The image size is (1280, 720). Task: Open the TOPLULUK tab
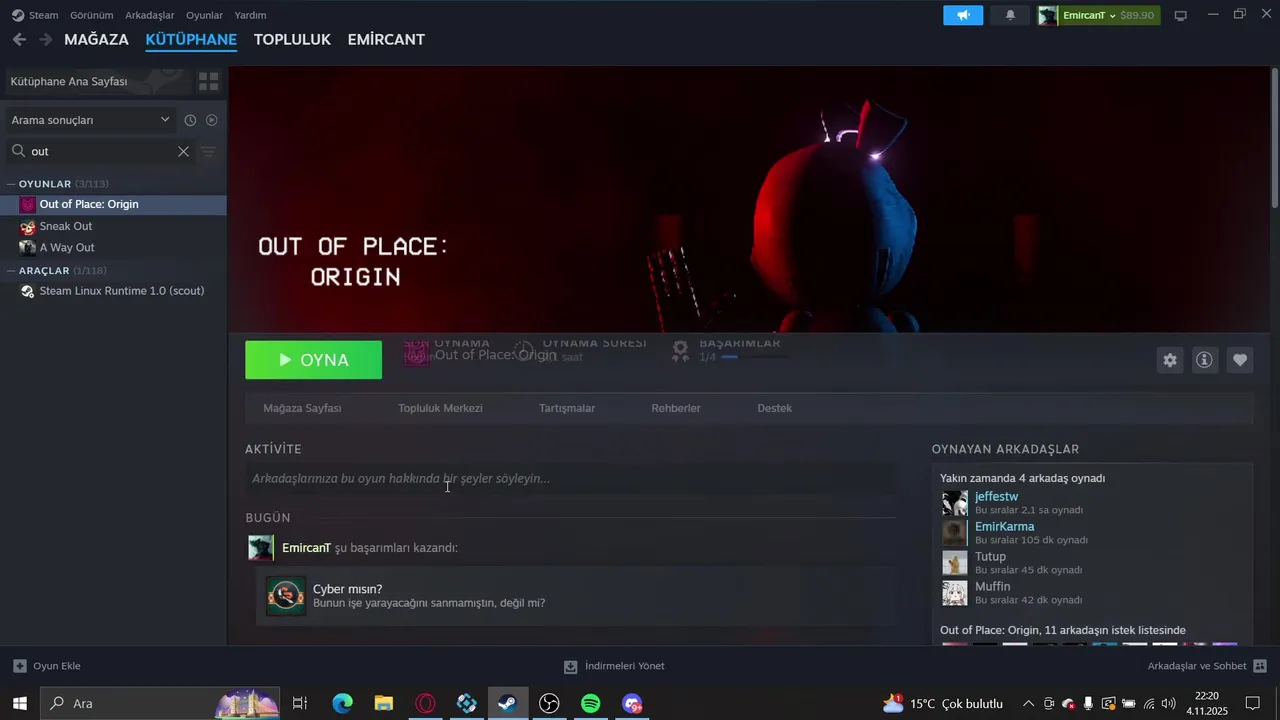pyautogui.click(x=292, y=39)
